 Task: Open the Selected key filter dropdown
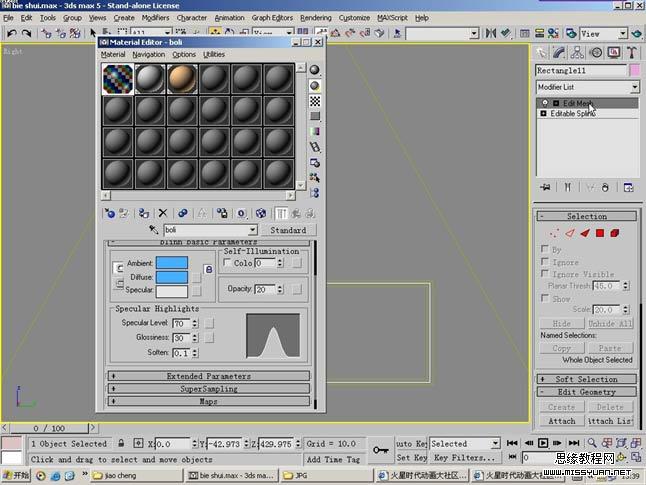tap(495, 443)
